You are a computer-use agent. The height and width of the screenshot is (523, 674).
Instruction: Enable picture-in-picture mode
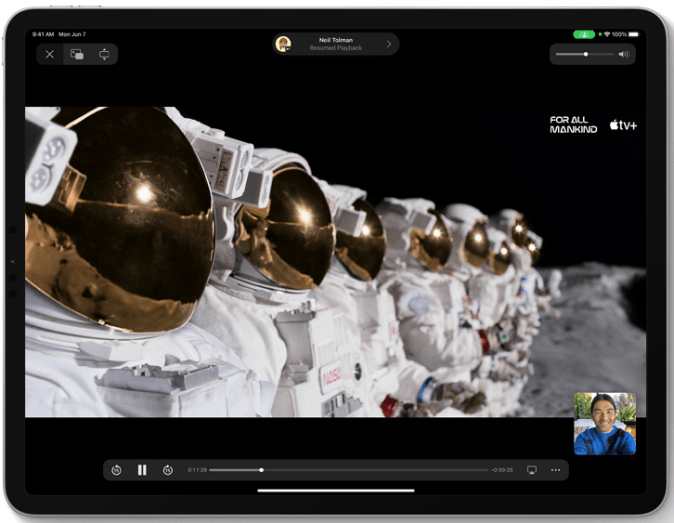point(77,55)
